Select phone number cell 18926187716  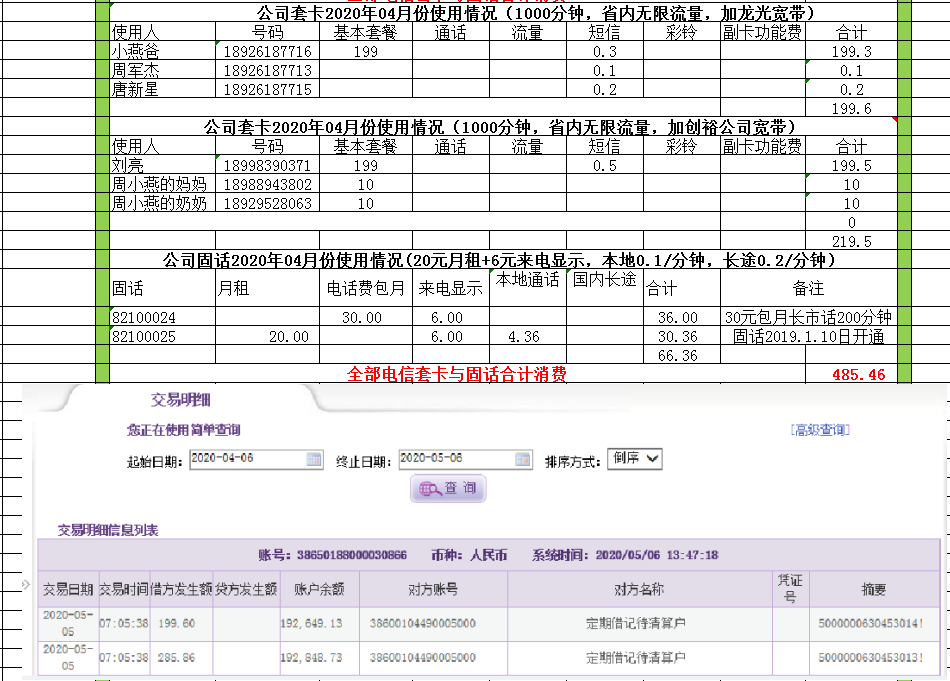(267, 51)
